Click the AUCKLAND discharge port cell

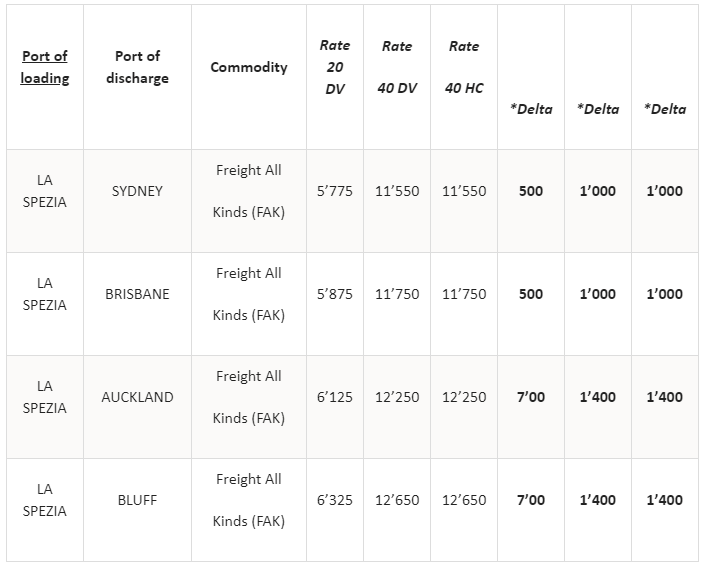point(137,397)
